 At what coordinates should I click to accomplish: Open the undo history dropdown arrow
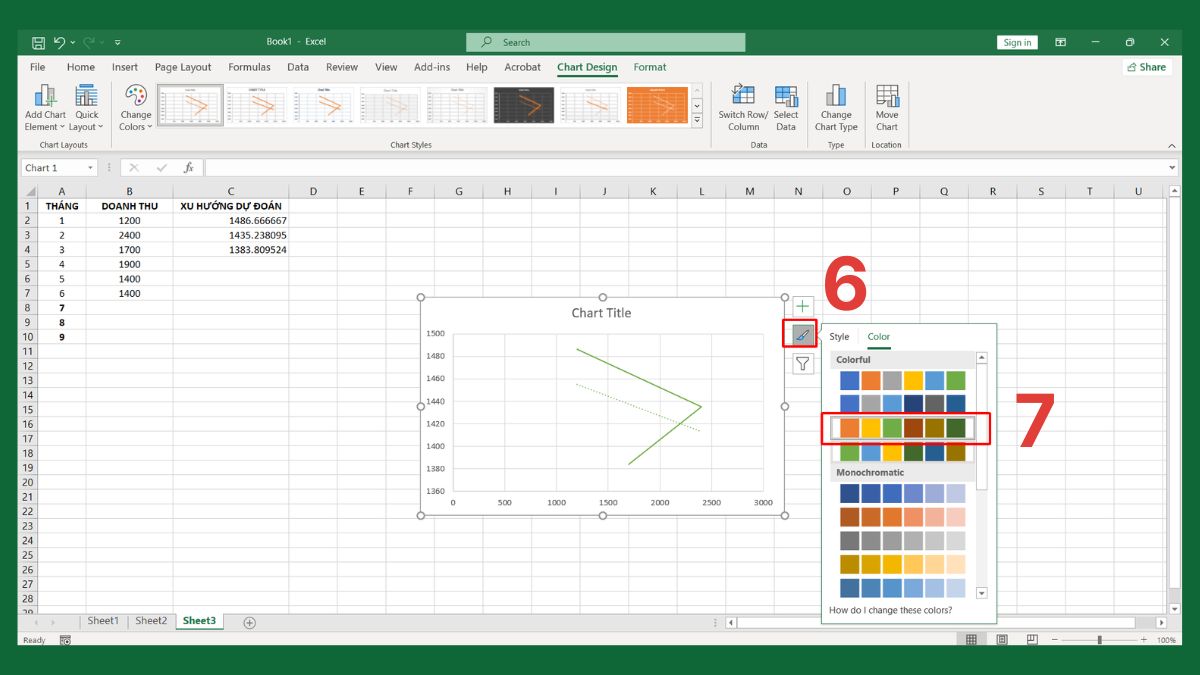point(72,43)
